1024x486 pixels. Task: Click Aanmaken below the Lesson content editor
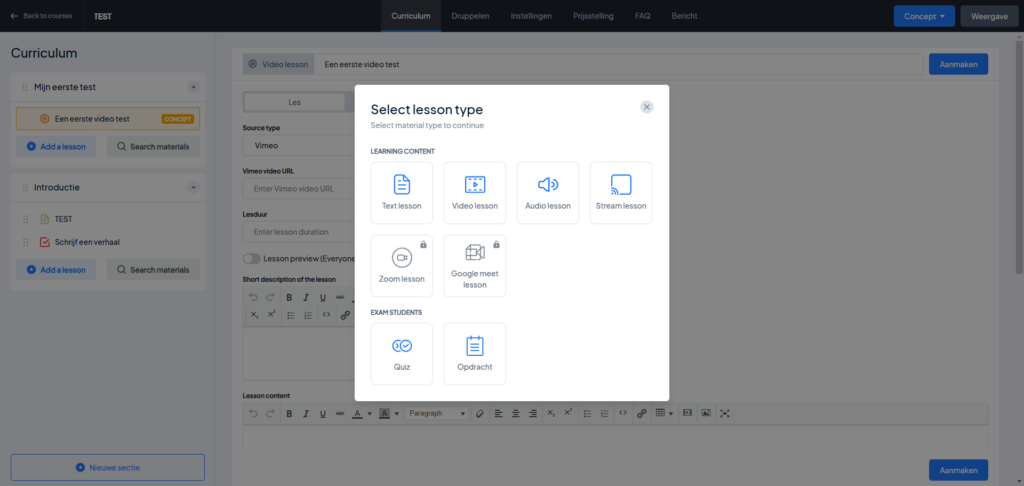tap(958, 470)
